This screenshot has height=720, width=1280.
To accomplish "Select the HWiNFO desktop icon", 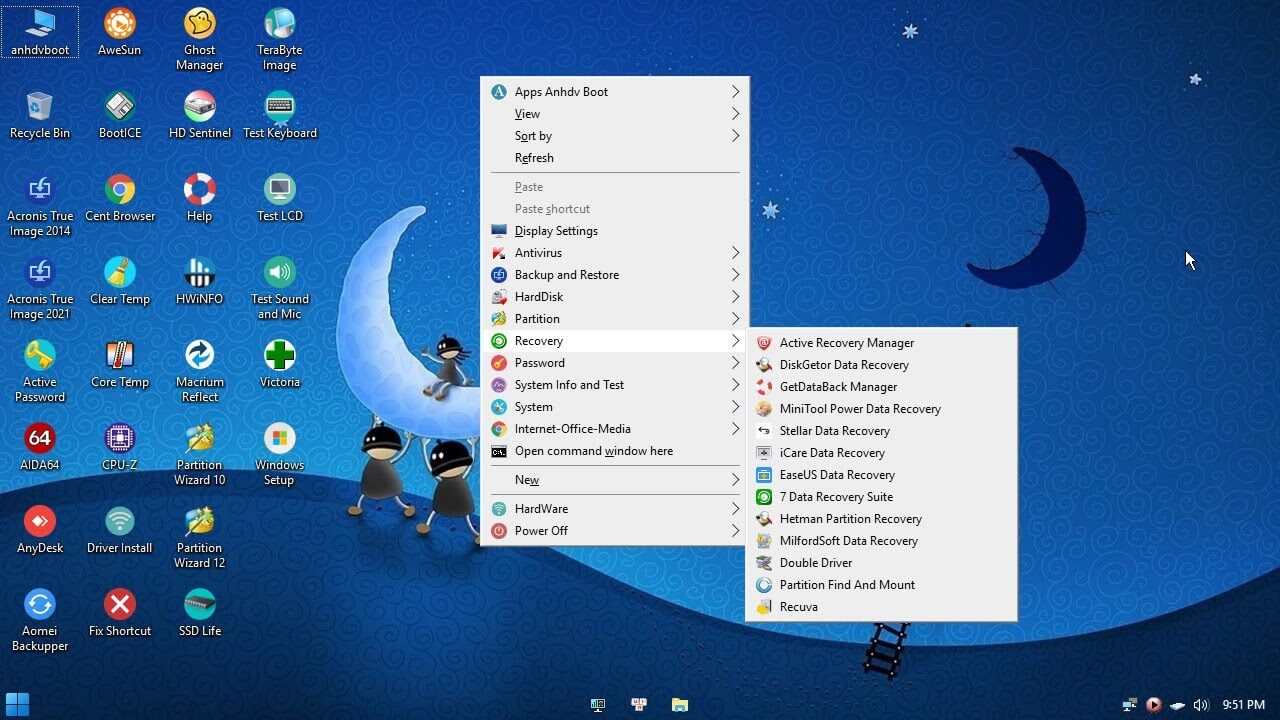I will tap(199, 281).
